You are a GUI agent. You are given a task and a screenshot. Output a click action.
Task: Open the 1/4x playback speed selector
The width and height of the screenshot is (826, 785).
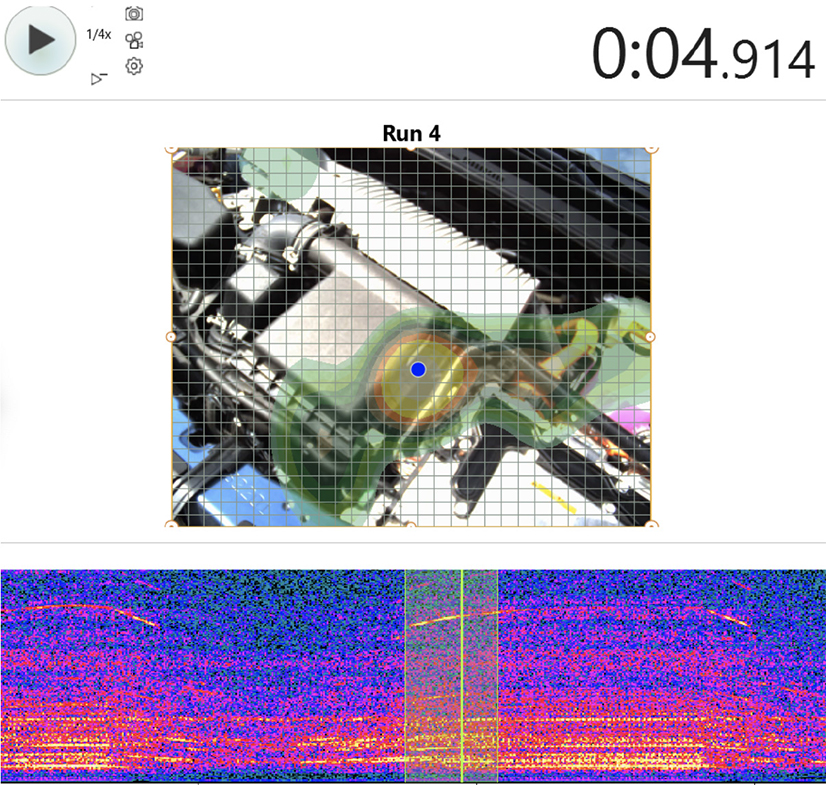[x=97, y=33]
